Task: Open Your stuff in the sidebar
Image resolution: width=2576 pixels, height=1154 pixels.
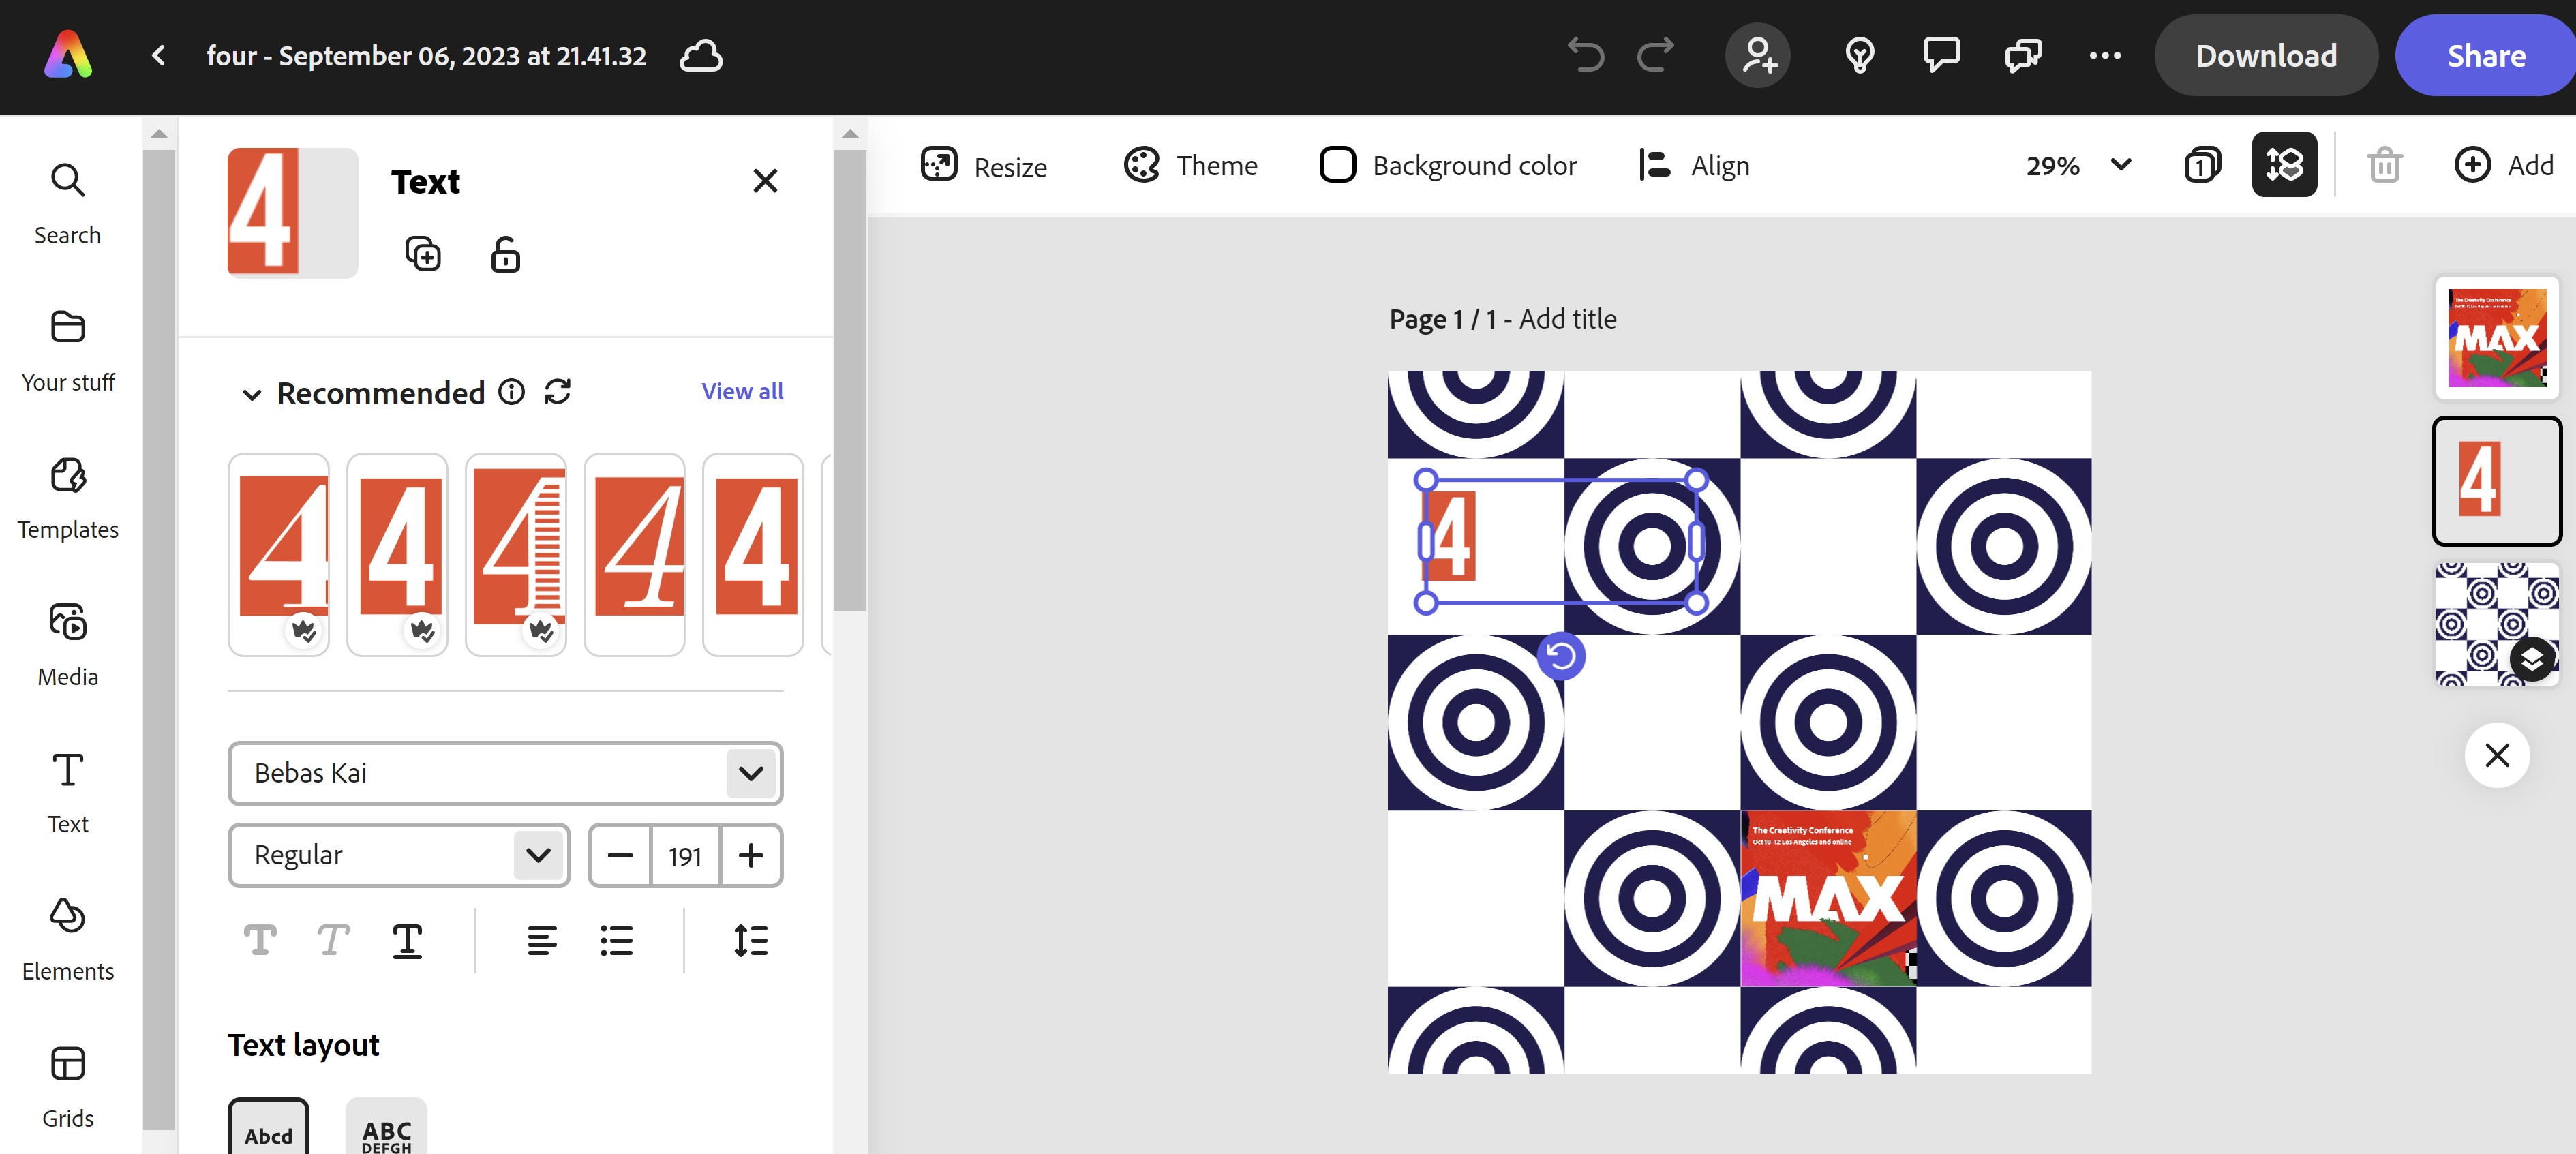Action: pyautogui.click(x=68, y=351)
